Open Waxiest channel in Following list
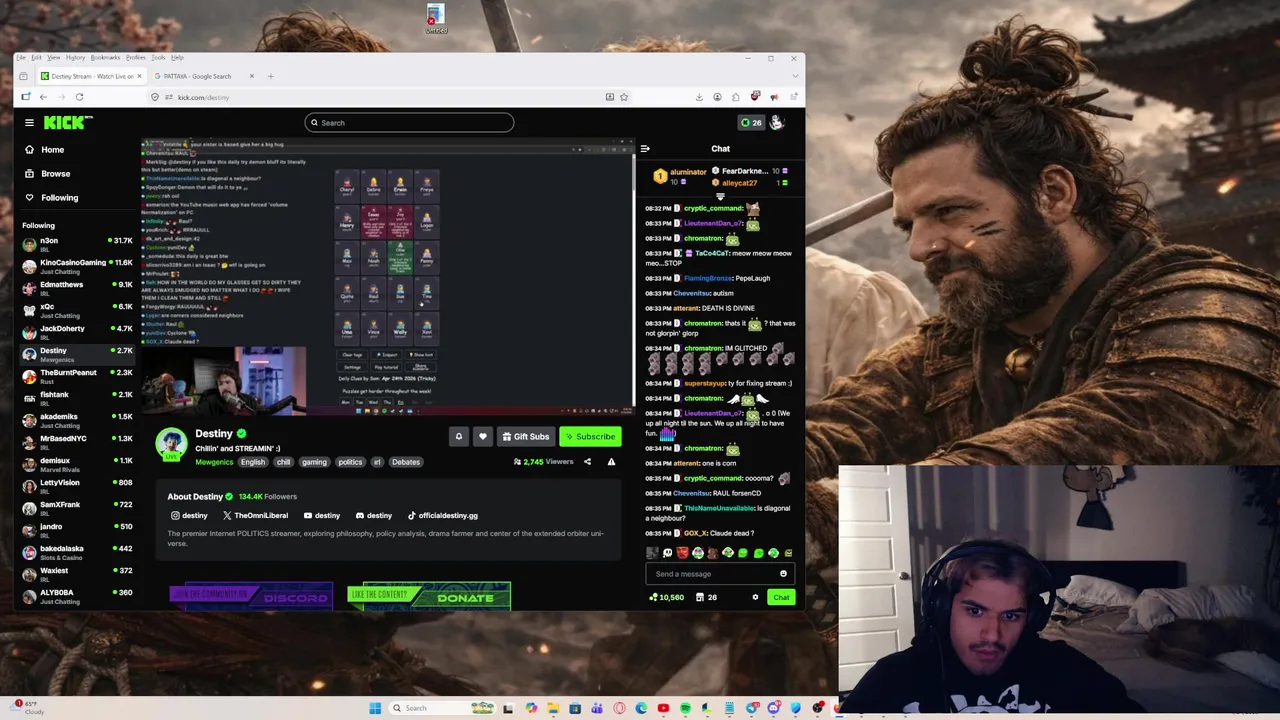The width and height of the screenshot is (1280, 720). [77, 574]
